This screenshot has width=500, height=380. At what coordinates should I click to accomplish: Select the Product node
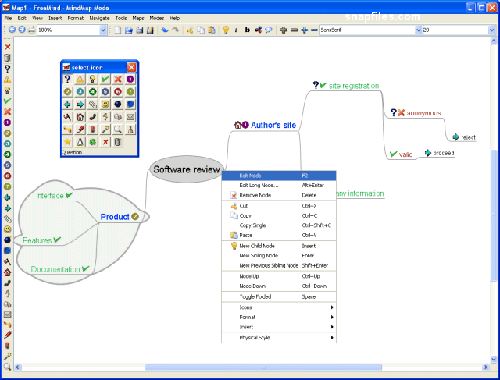[115, 217]
